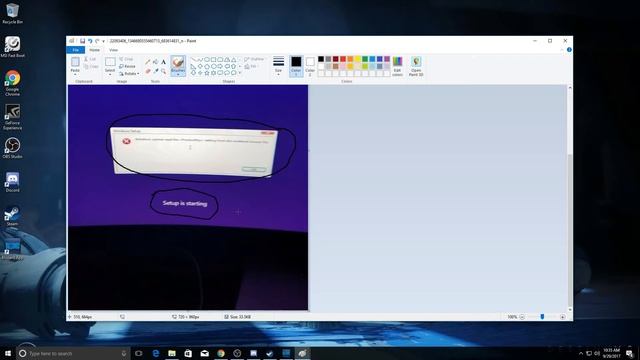The height and width of the screenshot is (360, 640).
Task: Open the Discord desktop shortcut
Action: point(12,182)
